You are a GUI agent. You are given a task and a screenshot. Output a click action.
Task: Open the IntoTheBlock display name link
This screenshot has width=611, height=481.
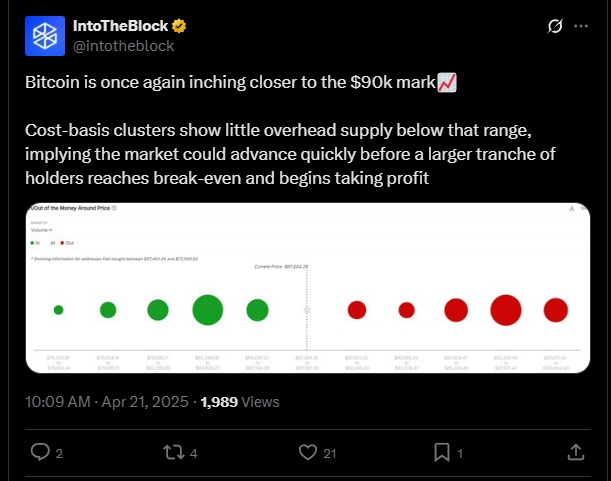pos(120,25)
